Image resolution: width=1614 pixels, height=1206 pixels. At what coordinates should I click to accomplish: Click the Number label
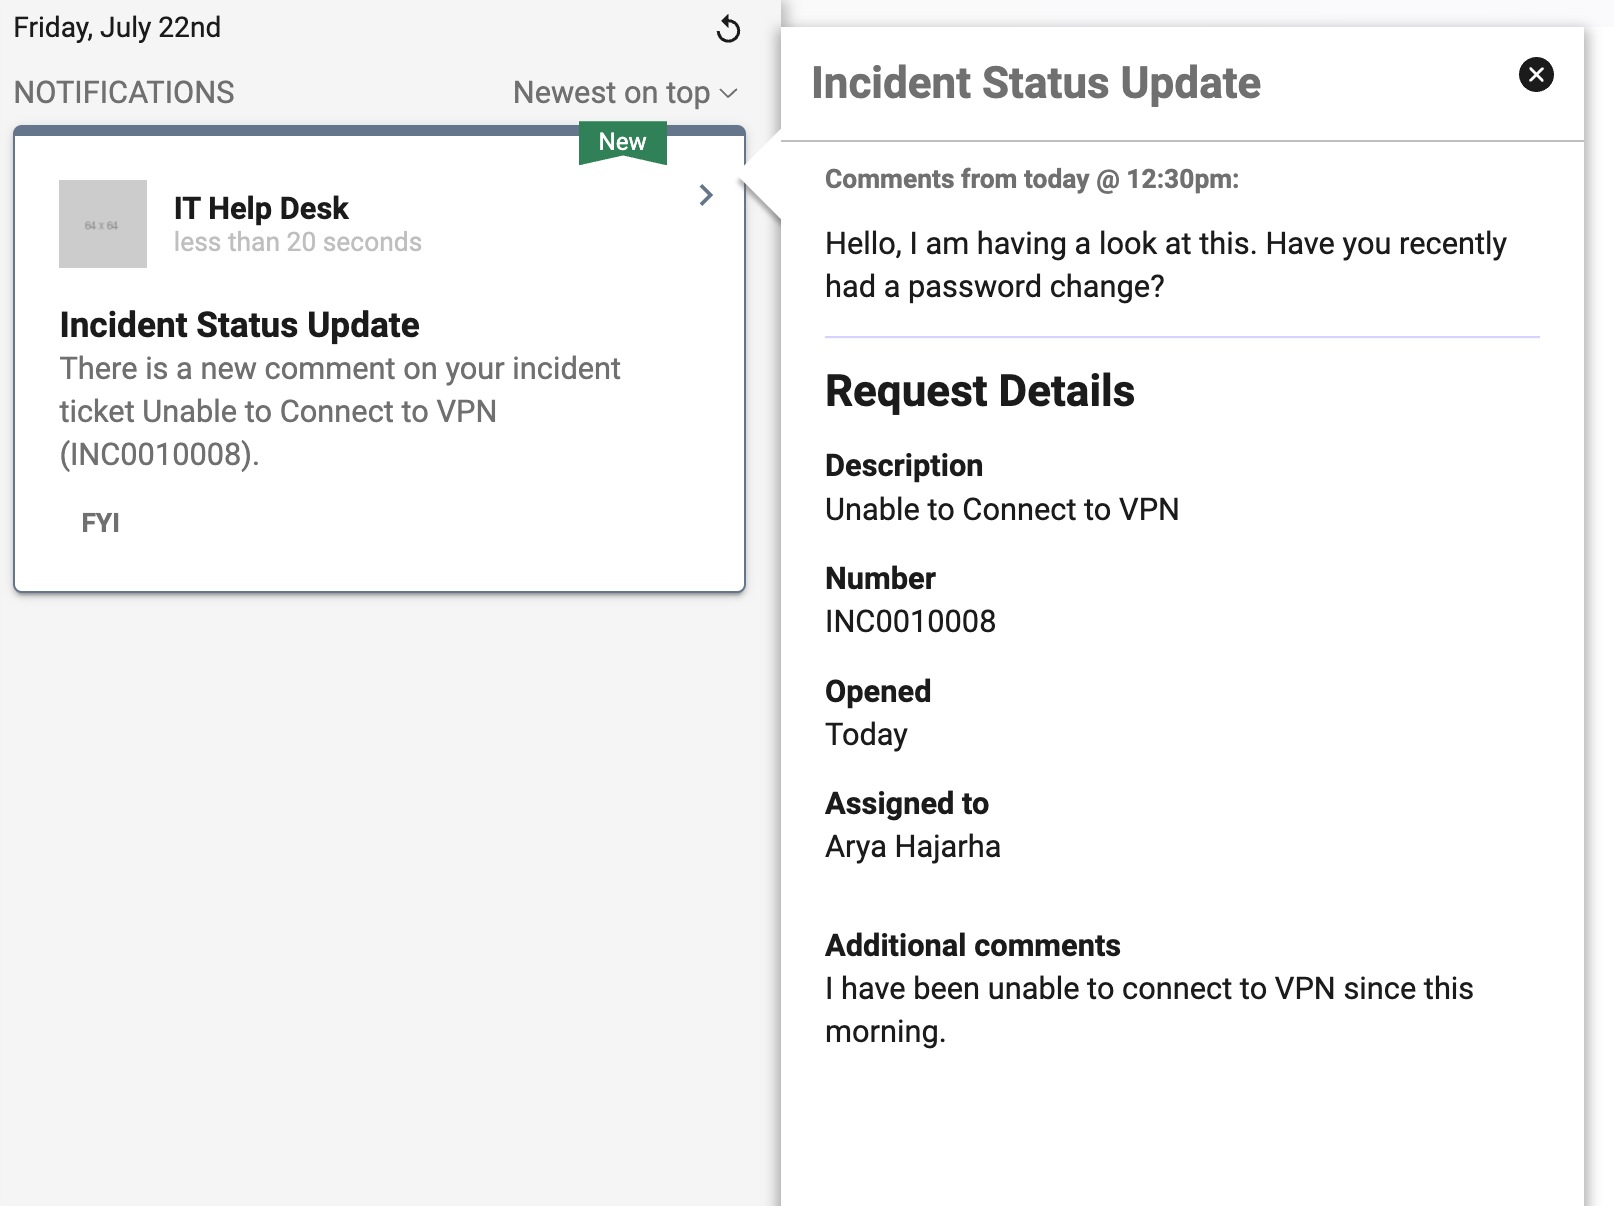881,578
